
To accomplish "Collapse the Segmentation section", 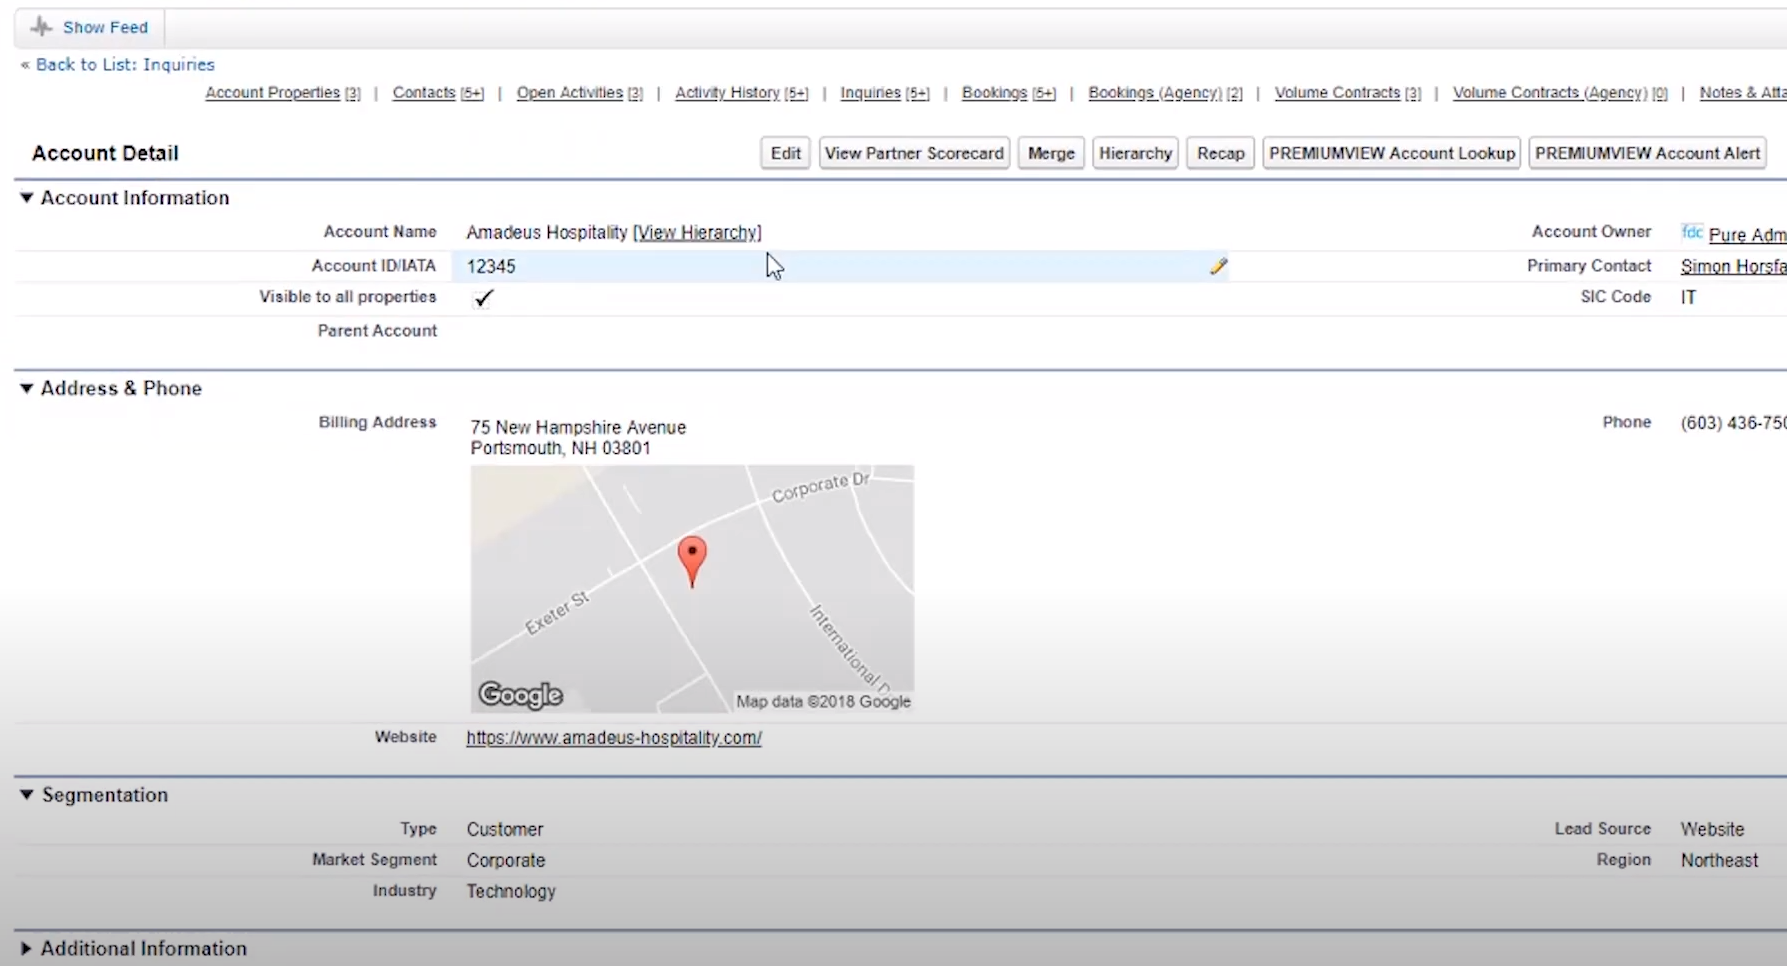I will 27,795.
